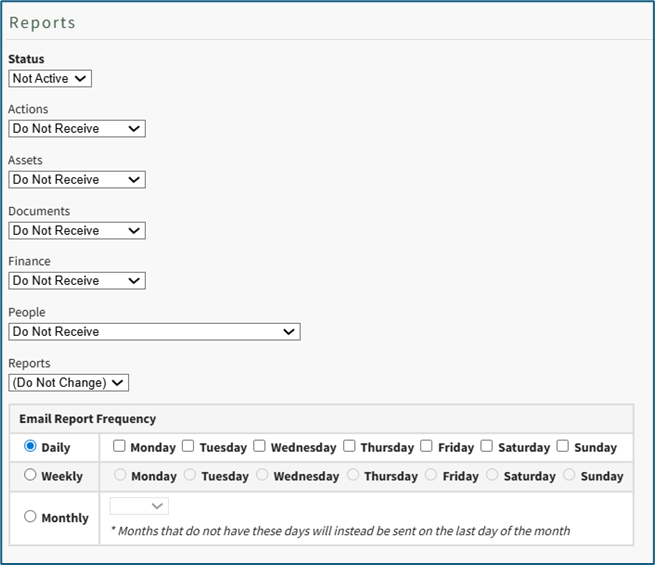Select the Weekly frequency radio button
Image resolution: width=655 pixels, height=565 pixels.
tap(30, 475)
